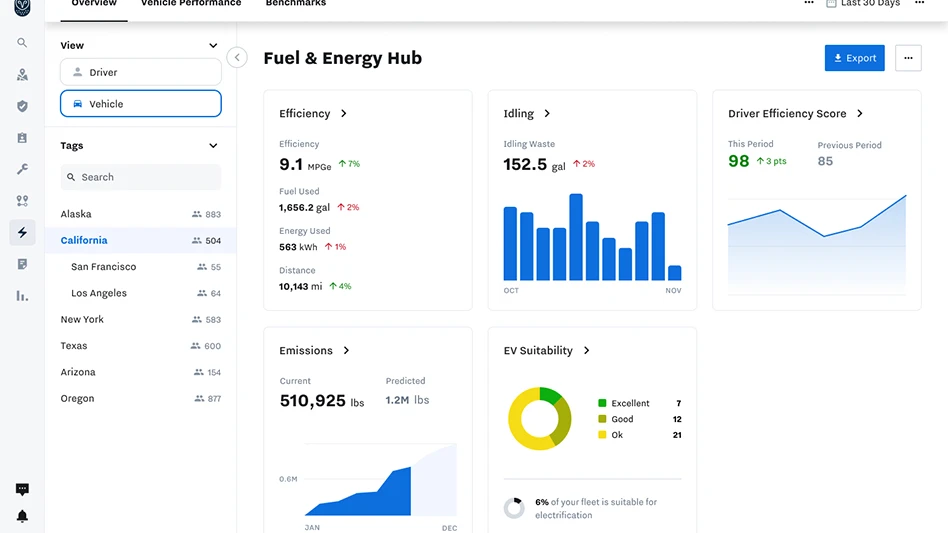Select the San Francisco tag
Image resolution: width=948 pixels, height=533 pixels.
[103, 267]
